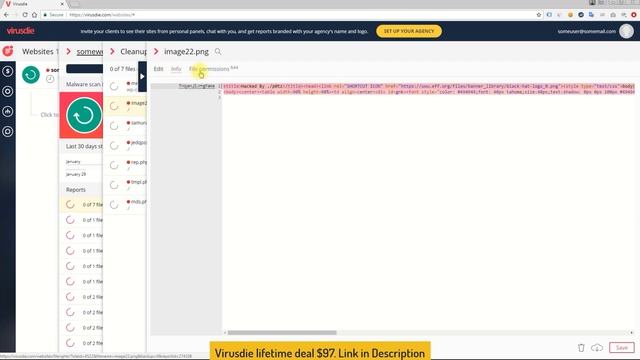640x360 pixels.
Task: Click the firewall flame icon in sidebar
Action: click(x=8, y=111)
